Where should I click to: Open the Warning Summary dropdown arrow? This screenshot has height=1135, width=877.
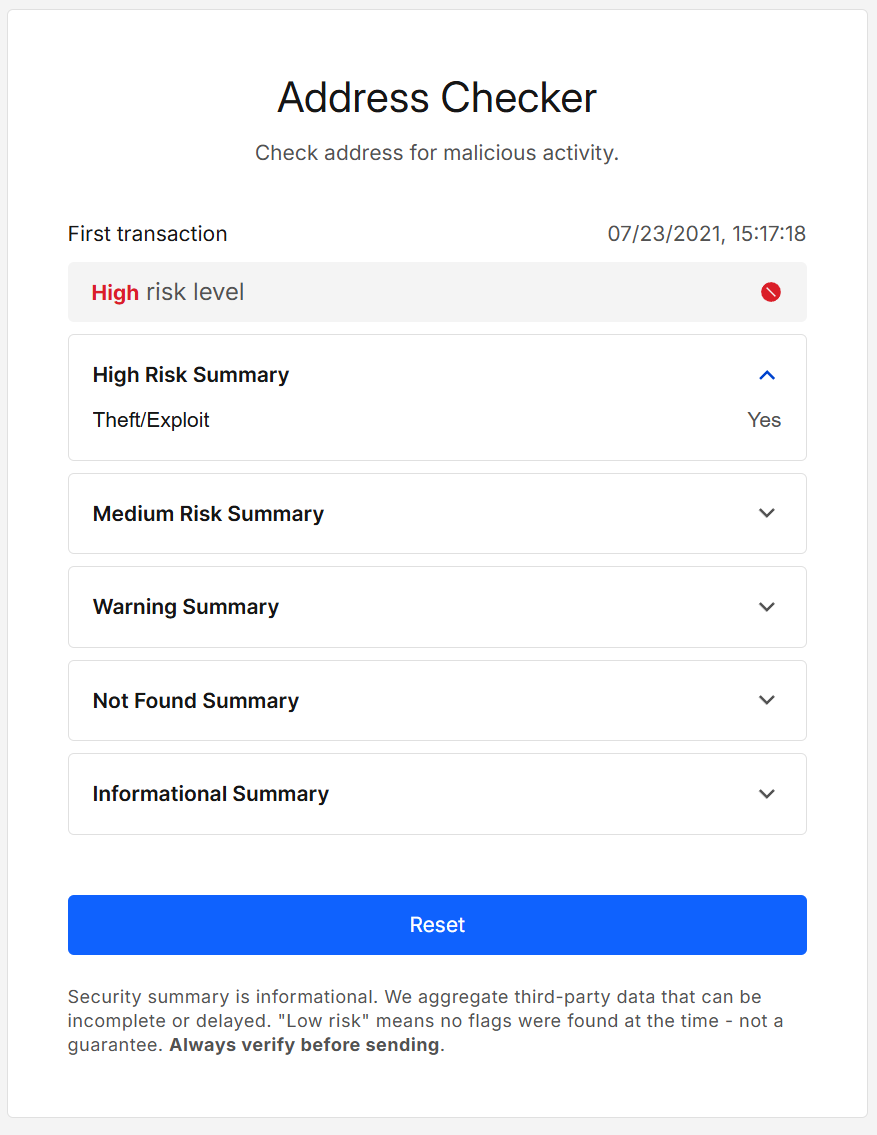(x=766, y=607)
